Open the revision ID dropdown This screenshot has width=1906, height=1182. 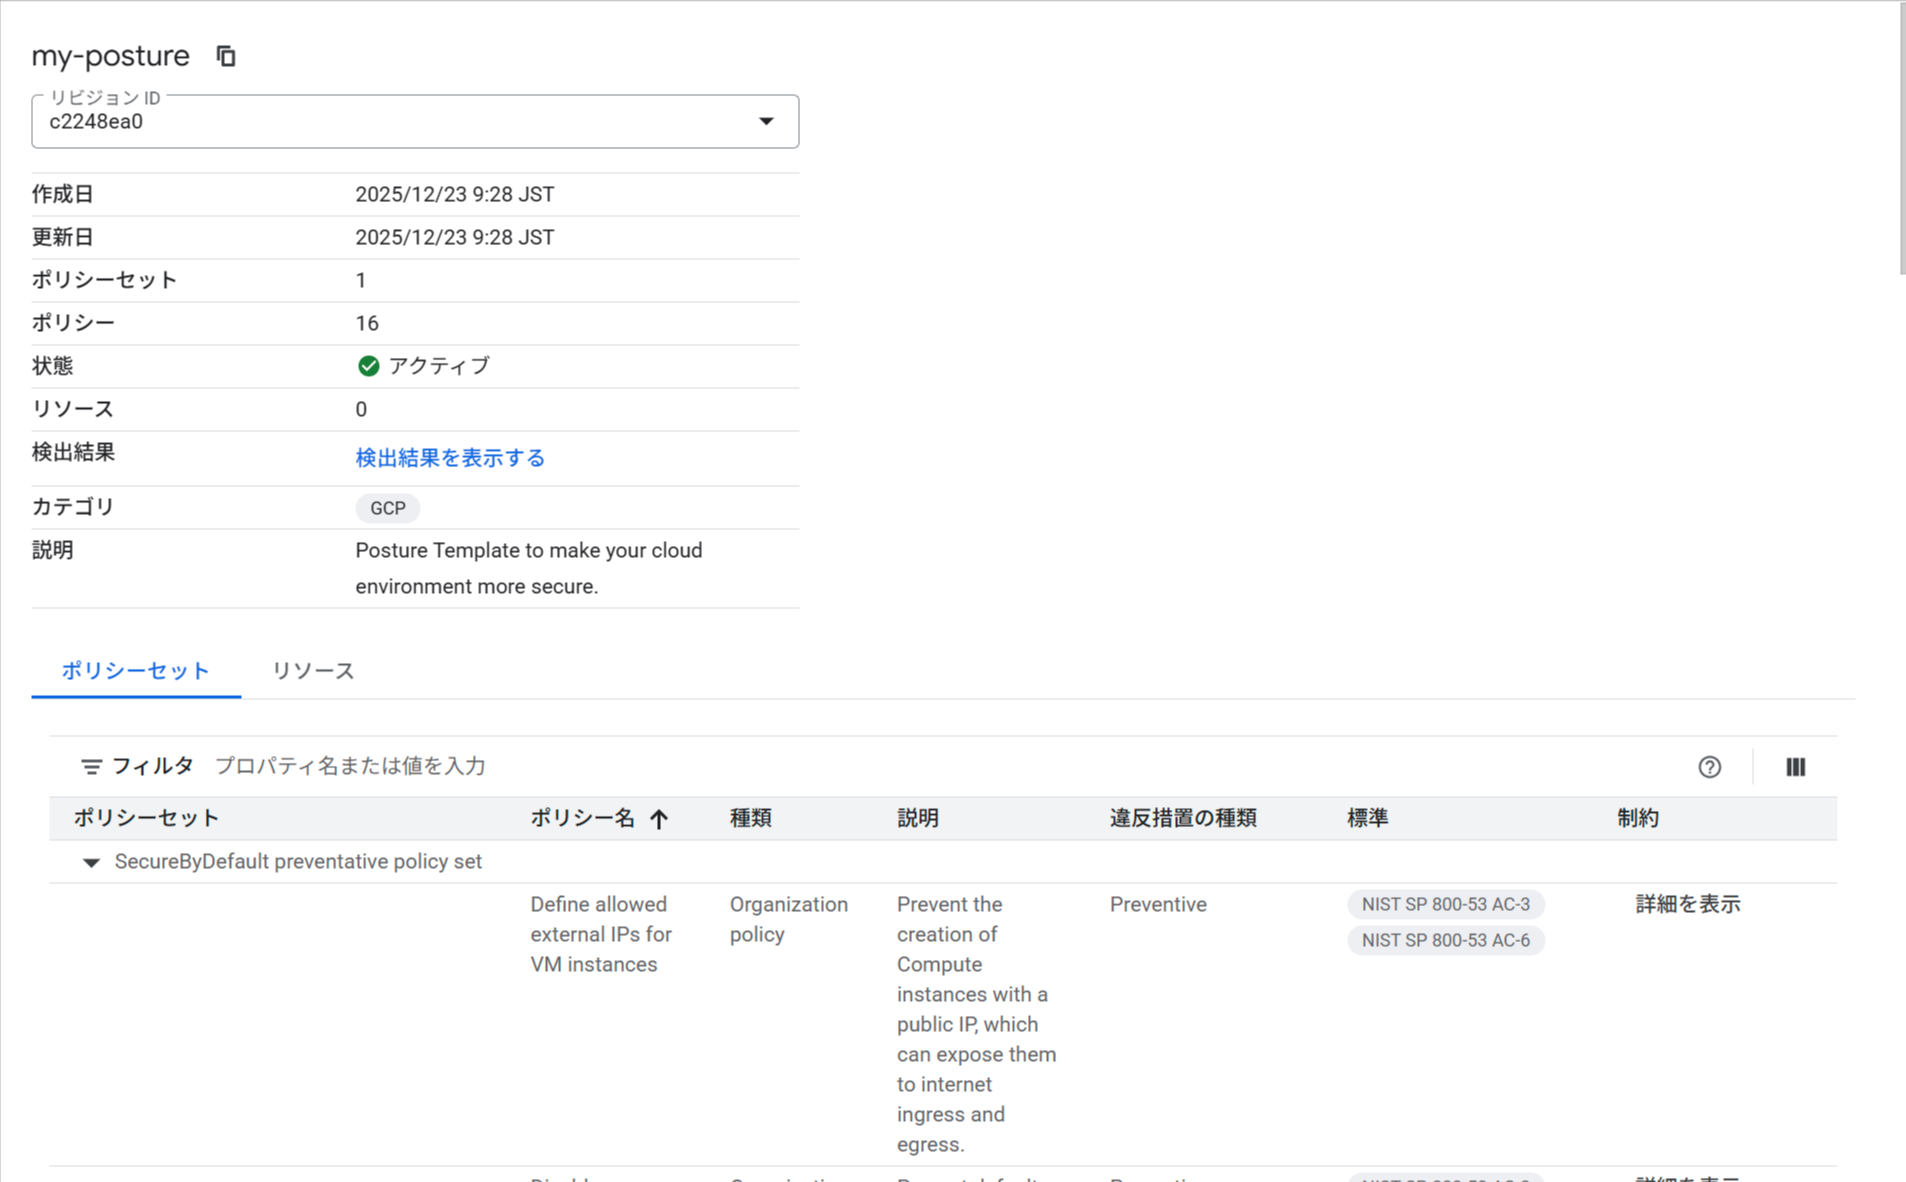coord(765,121)
